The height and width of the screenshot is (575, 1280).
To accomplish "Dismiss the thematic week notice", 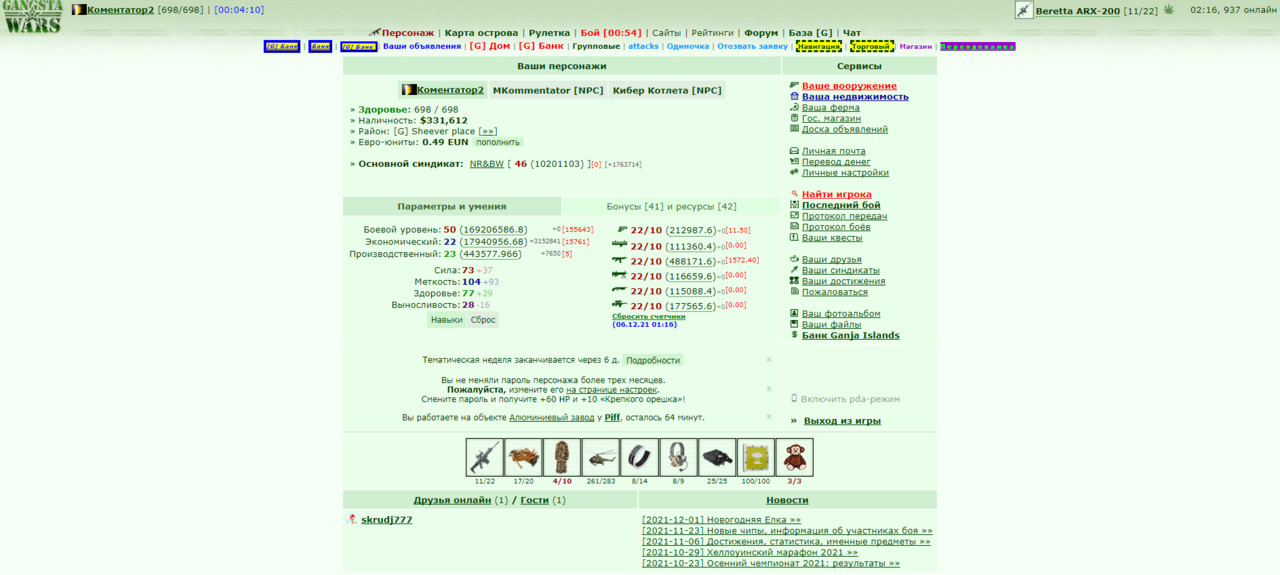I will tap(769, 359).
